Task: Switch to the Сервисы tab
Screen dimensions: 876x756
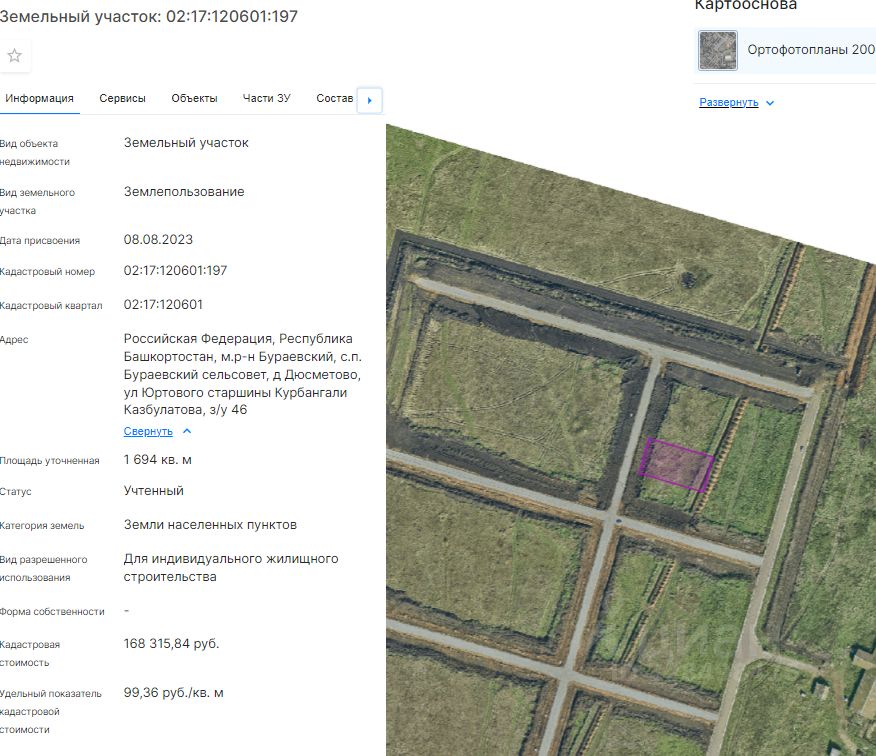Action: tap(122, 98)
